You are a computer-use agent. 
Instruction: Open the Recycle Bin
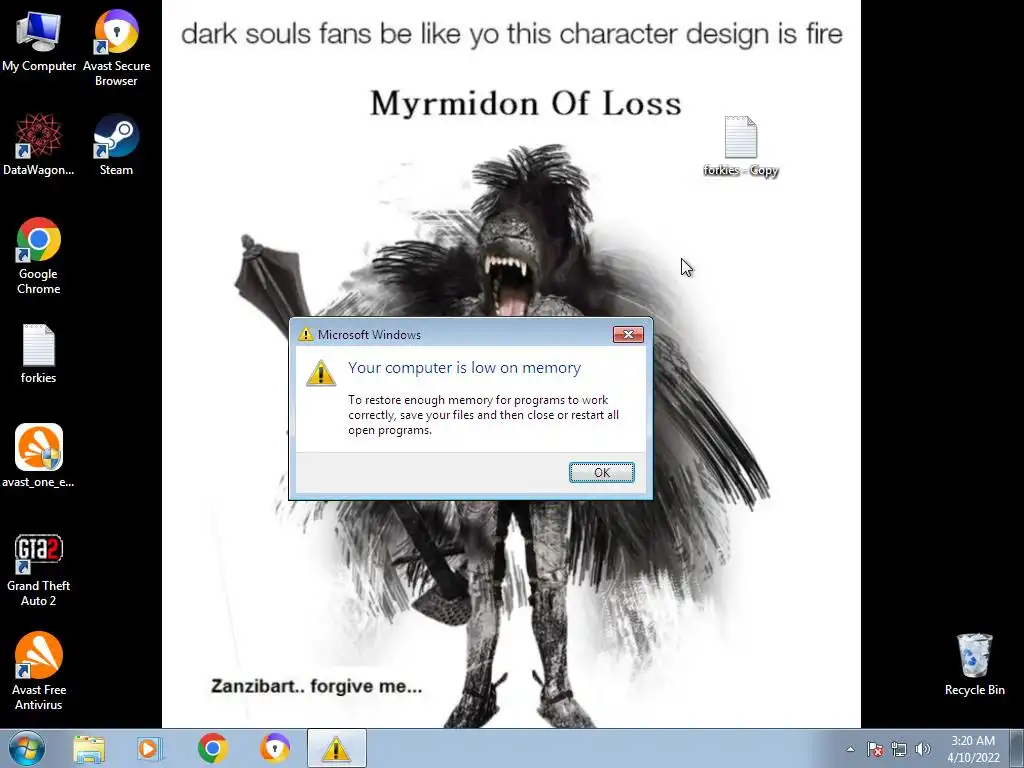(974, 664)
